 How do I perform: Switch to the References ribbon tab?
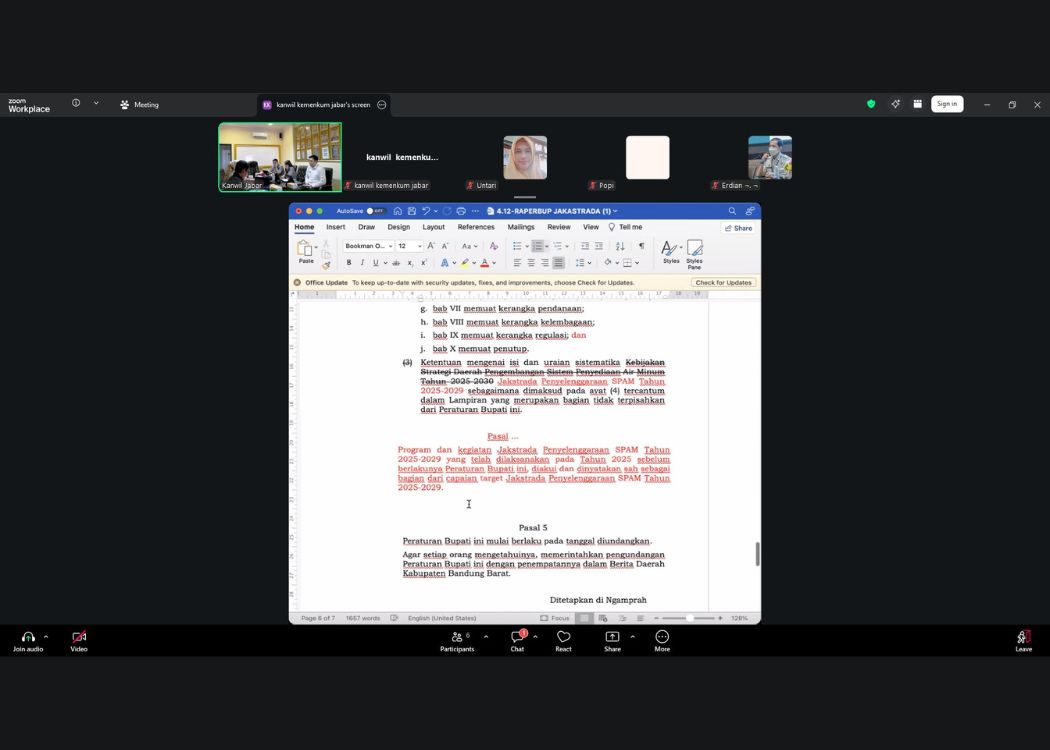click(476, 227)
